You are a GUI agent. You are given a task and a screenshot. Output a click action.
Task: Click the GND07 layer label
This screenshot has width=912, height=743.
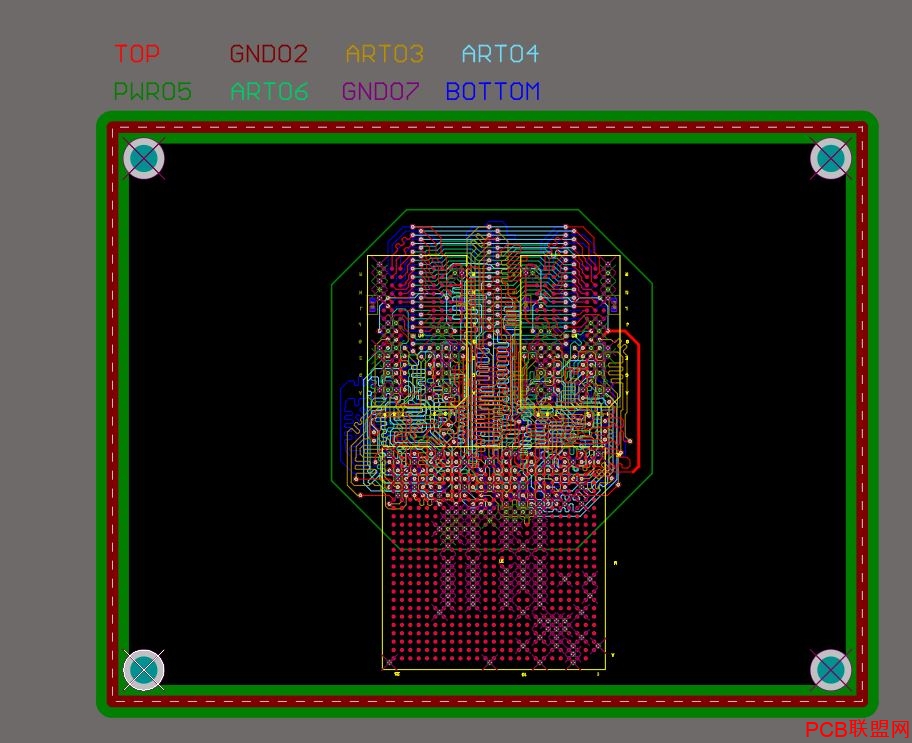point(380,91)
